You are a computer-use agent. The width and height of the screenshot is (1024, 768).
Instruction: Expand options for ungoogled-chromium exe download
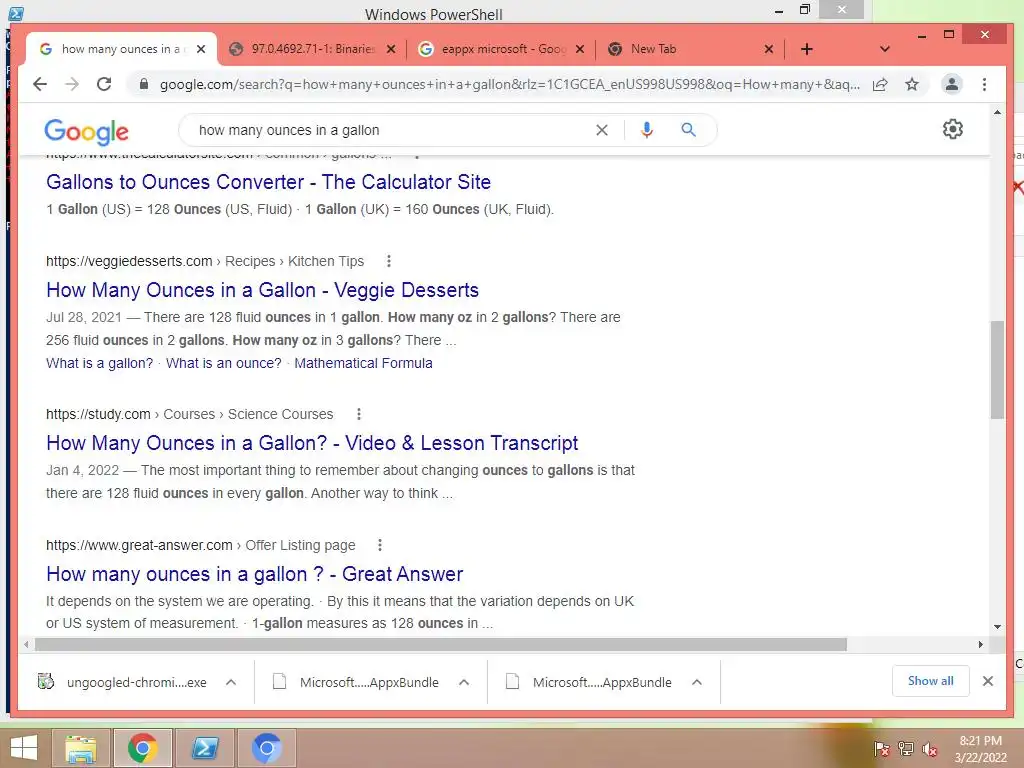click(x=231, y=682)
